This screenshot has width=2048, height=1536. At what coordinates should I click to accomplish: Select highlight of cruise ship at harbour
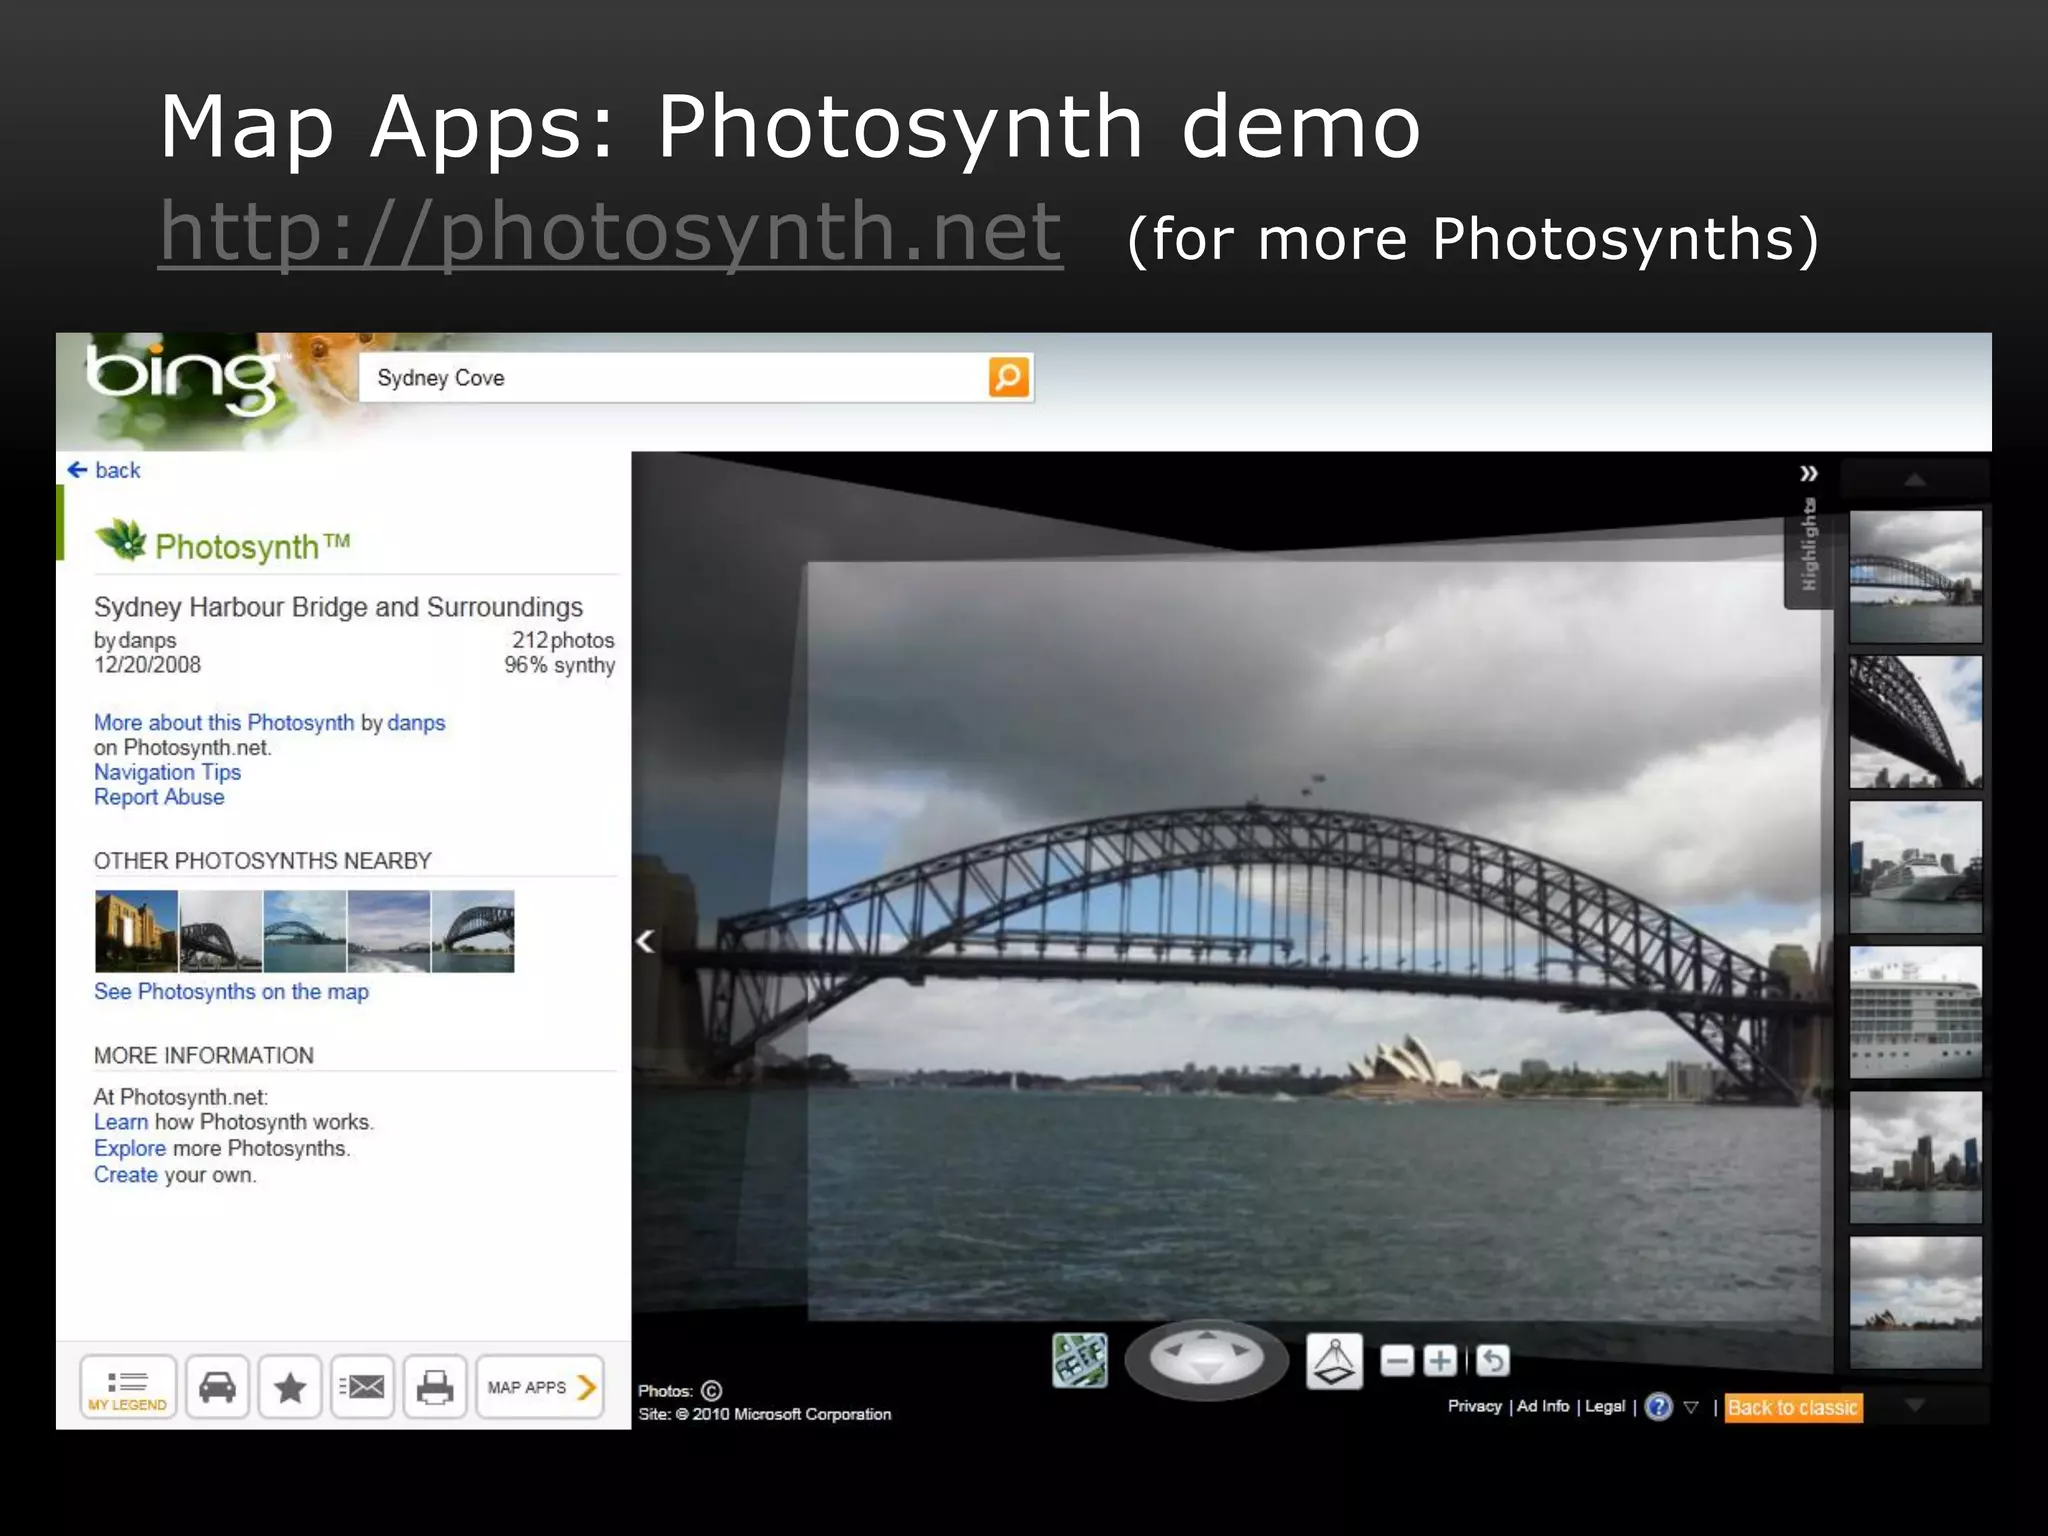1915,867
